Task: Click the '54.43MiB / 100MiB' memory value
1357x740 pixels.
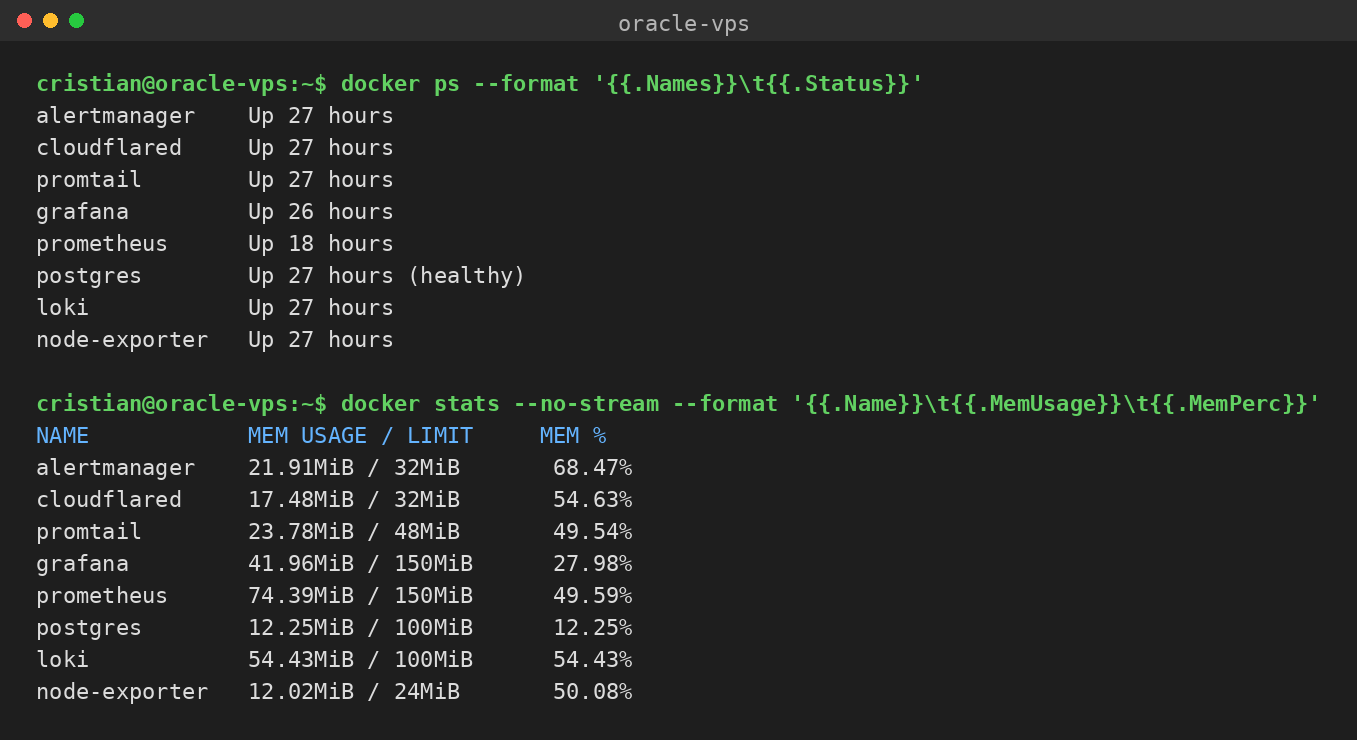Action: [360, 660]
